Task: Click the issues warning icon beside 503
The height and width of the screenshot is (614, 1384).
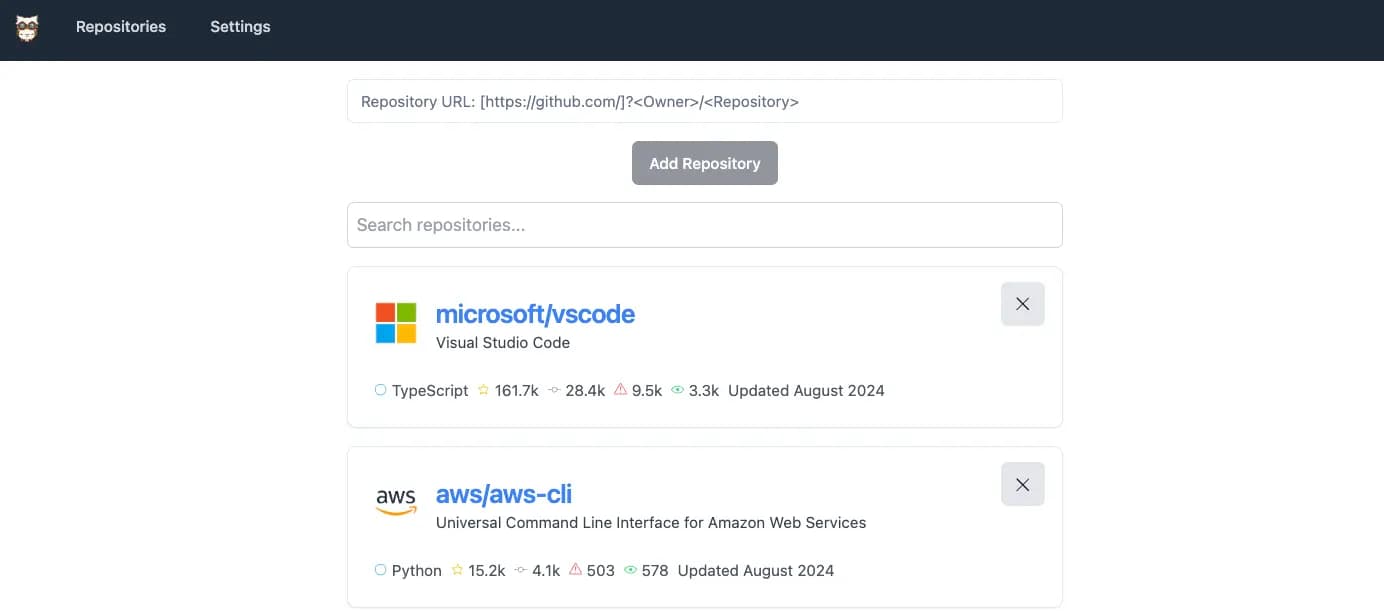Action: (x=575, y=570)
